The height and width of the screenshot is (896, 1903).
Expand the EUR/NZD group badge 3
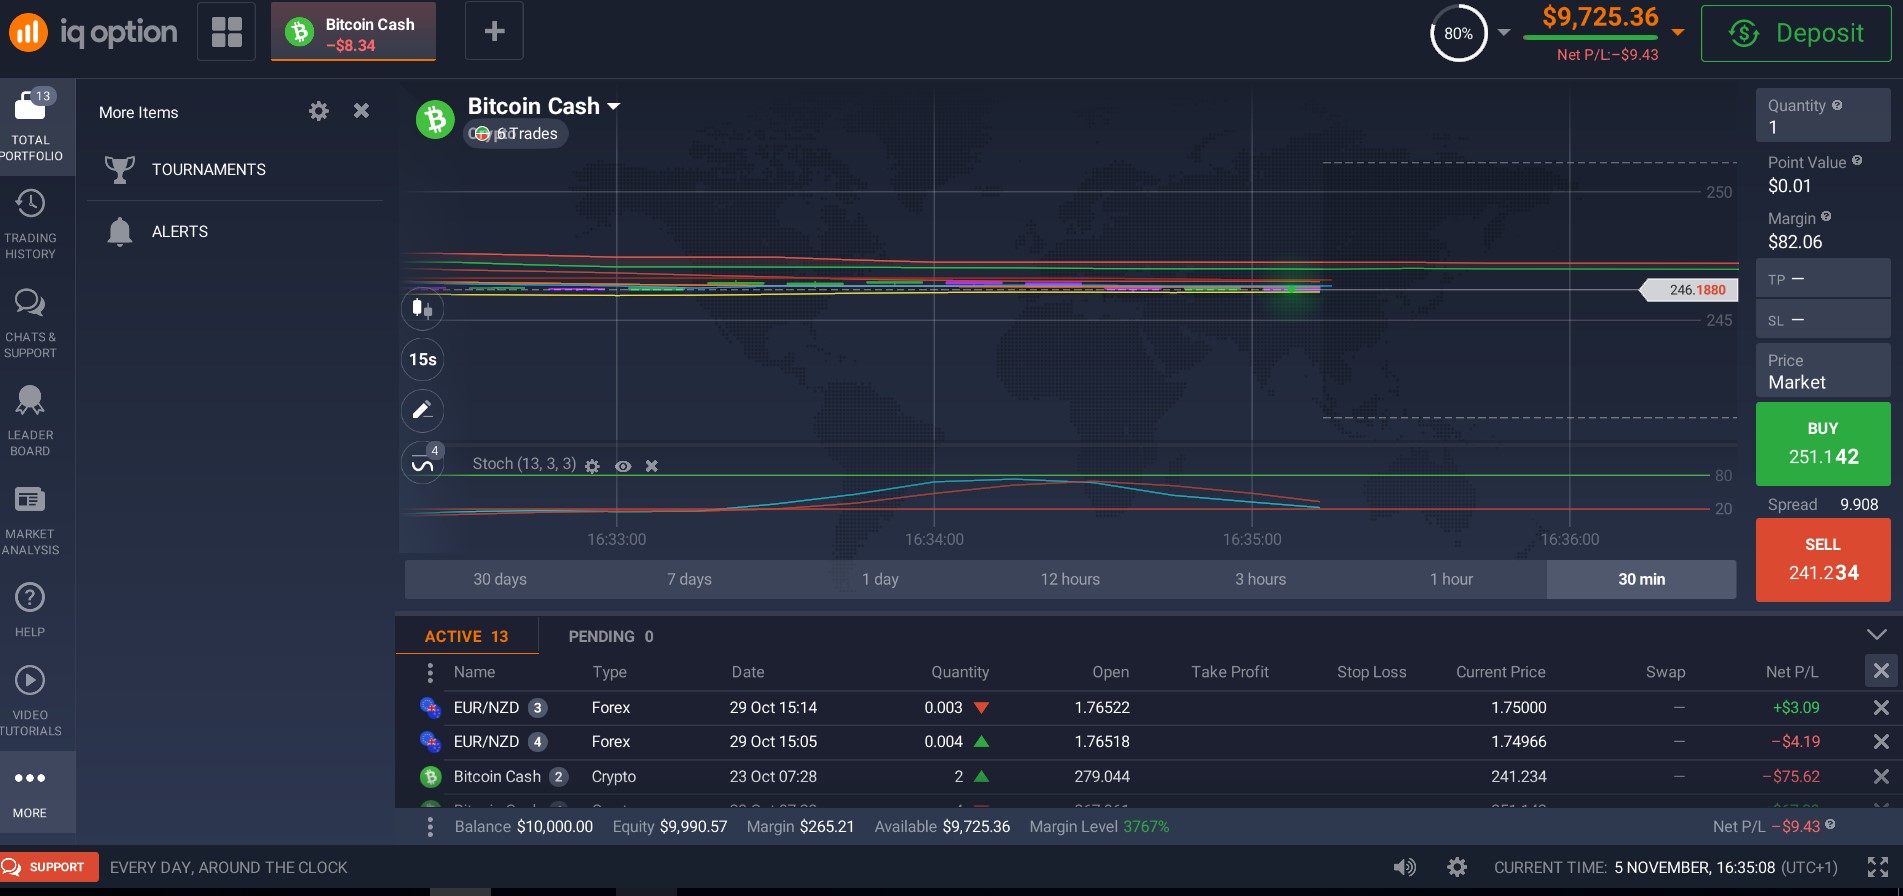[537, 708]
